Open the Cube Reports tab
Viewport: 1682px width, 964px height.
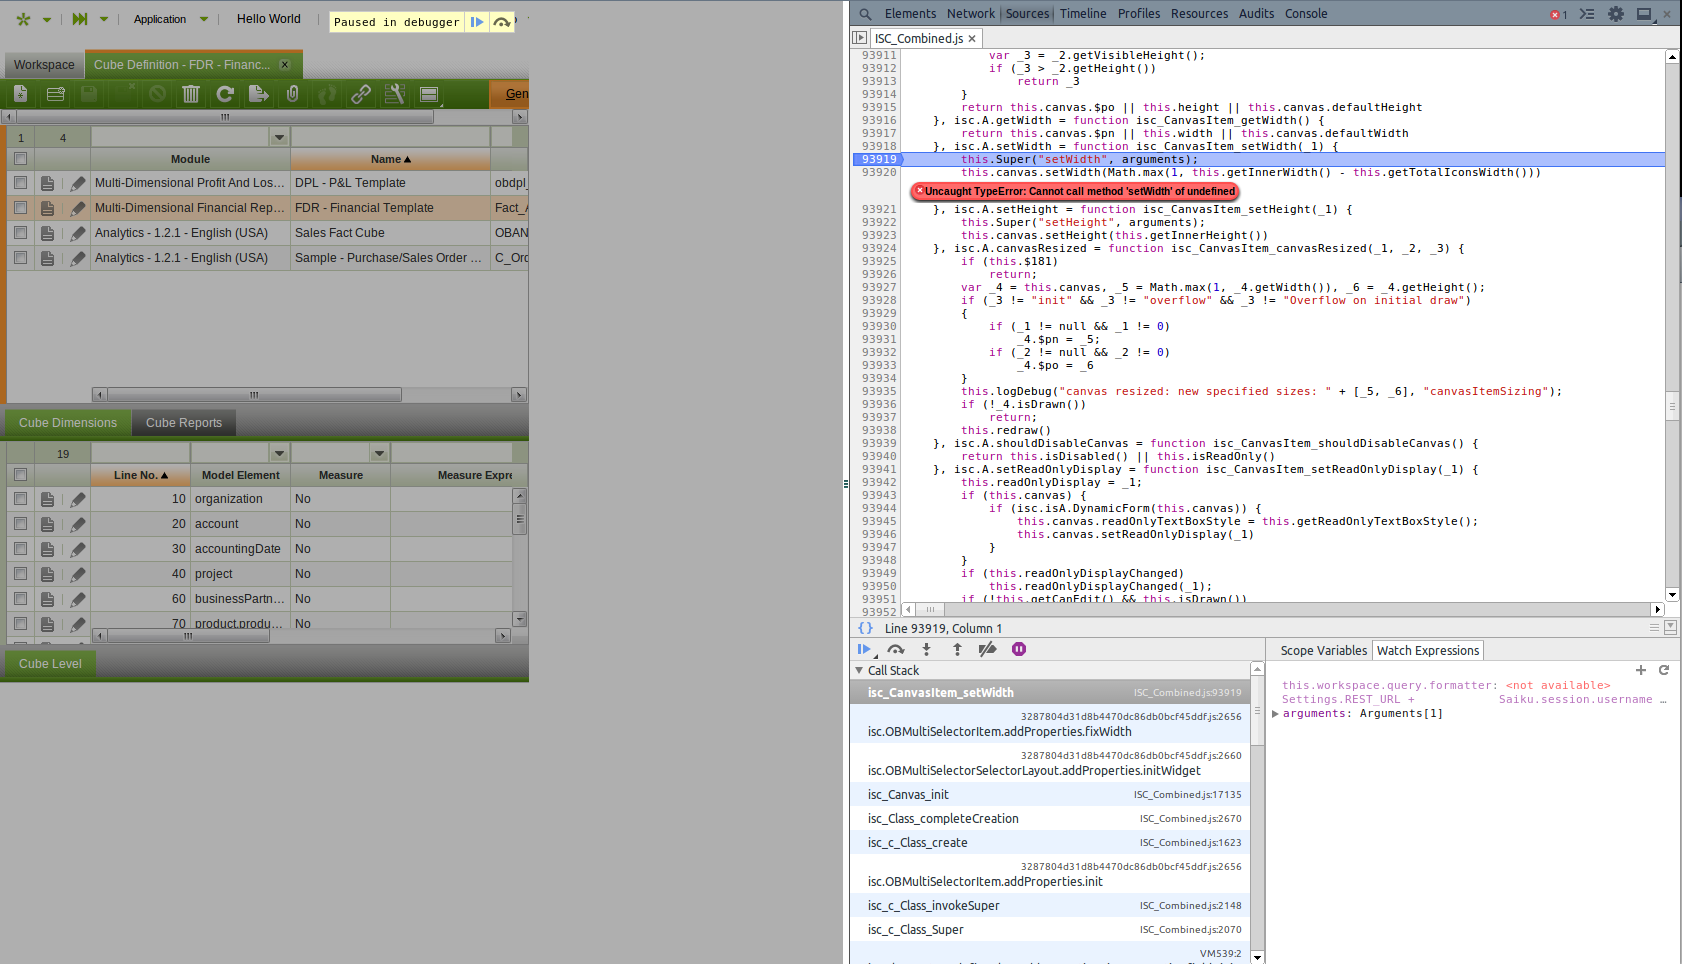pos(184,423)
